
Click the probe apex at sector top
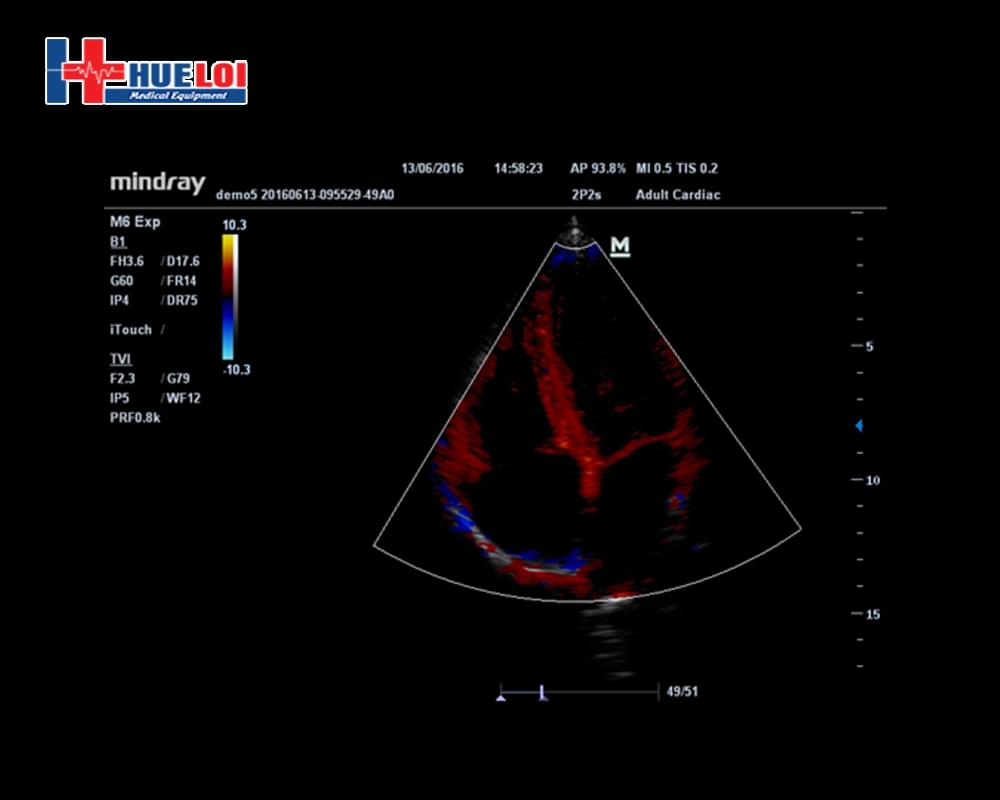coord(574,236)
